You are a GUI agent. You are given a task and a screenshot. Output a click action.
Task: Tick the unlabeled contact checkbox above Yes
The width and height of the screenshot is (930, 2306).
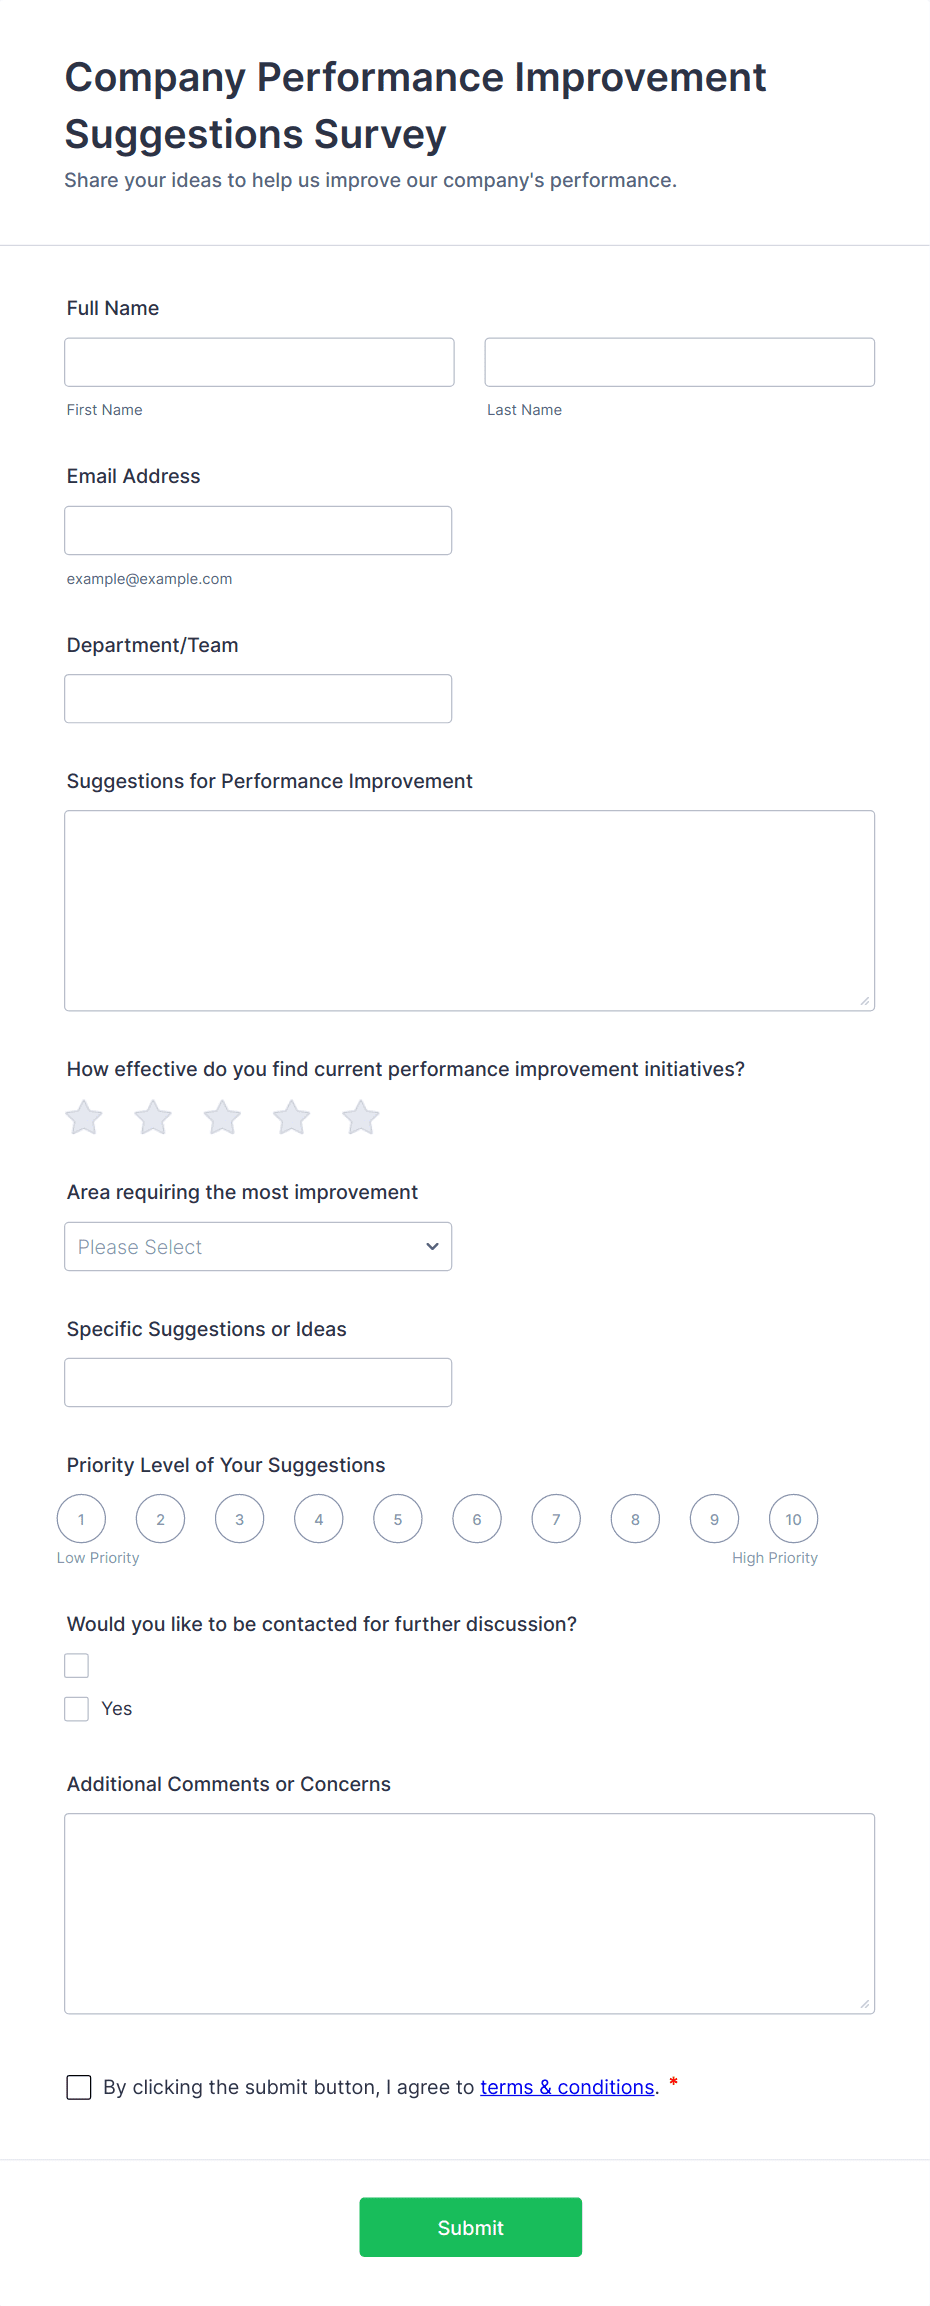click(77, 1666)
